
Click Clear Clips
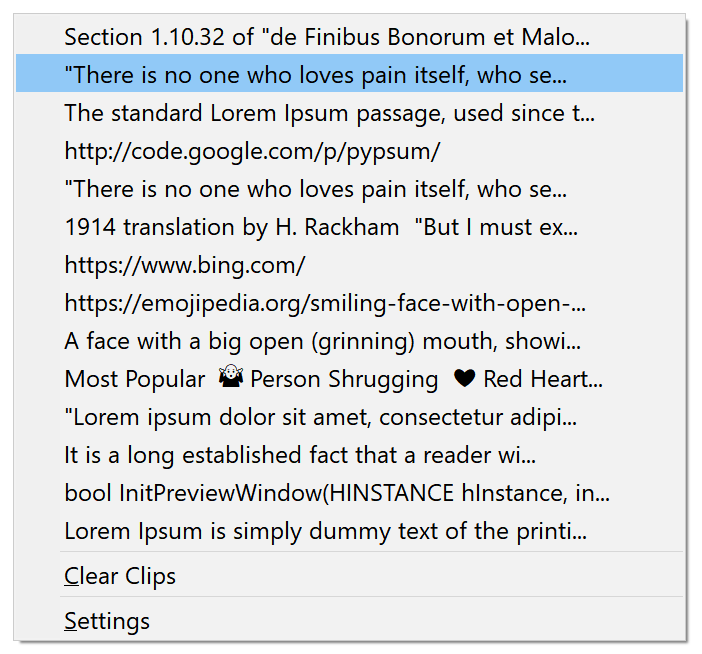(349, 576)
